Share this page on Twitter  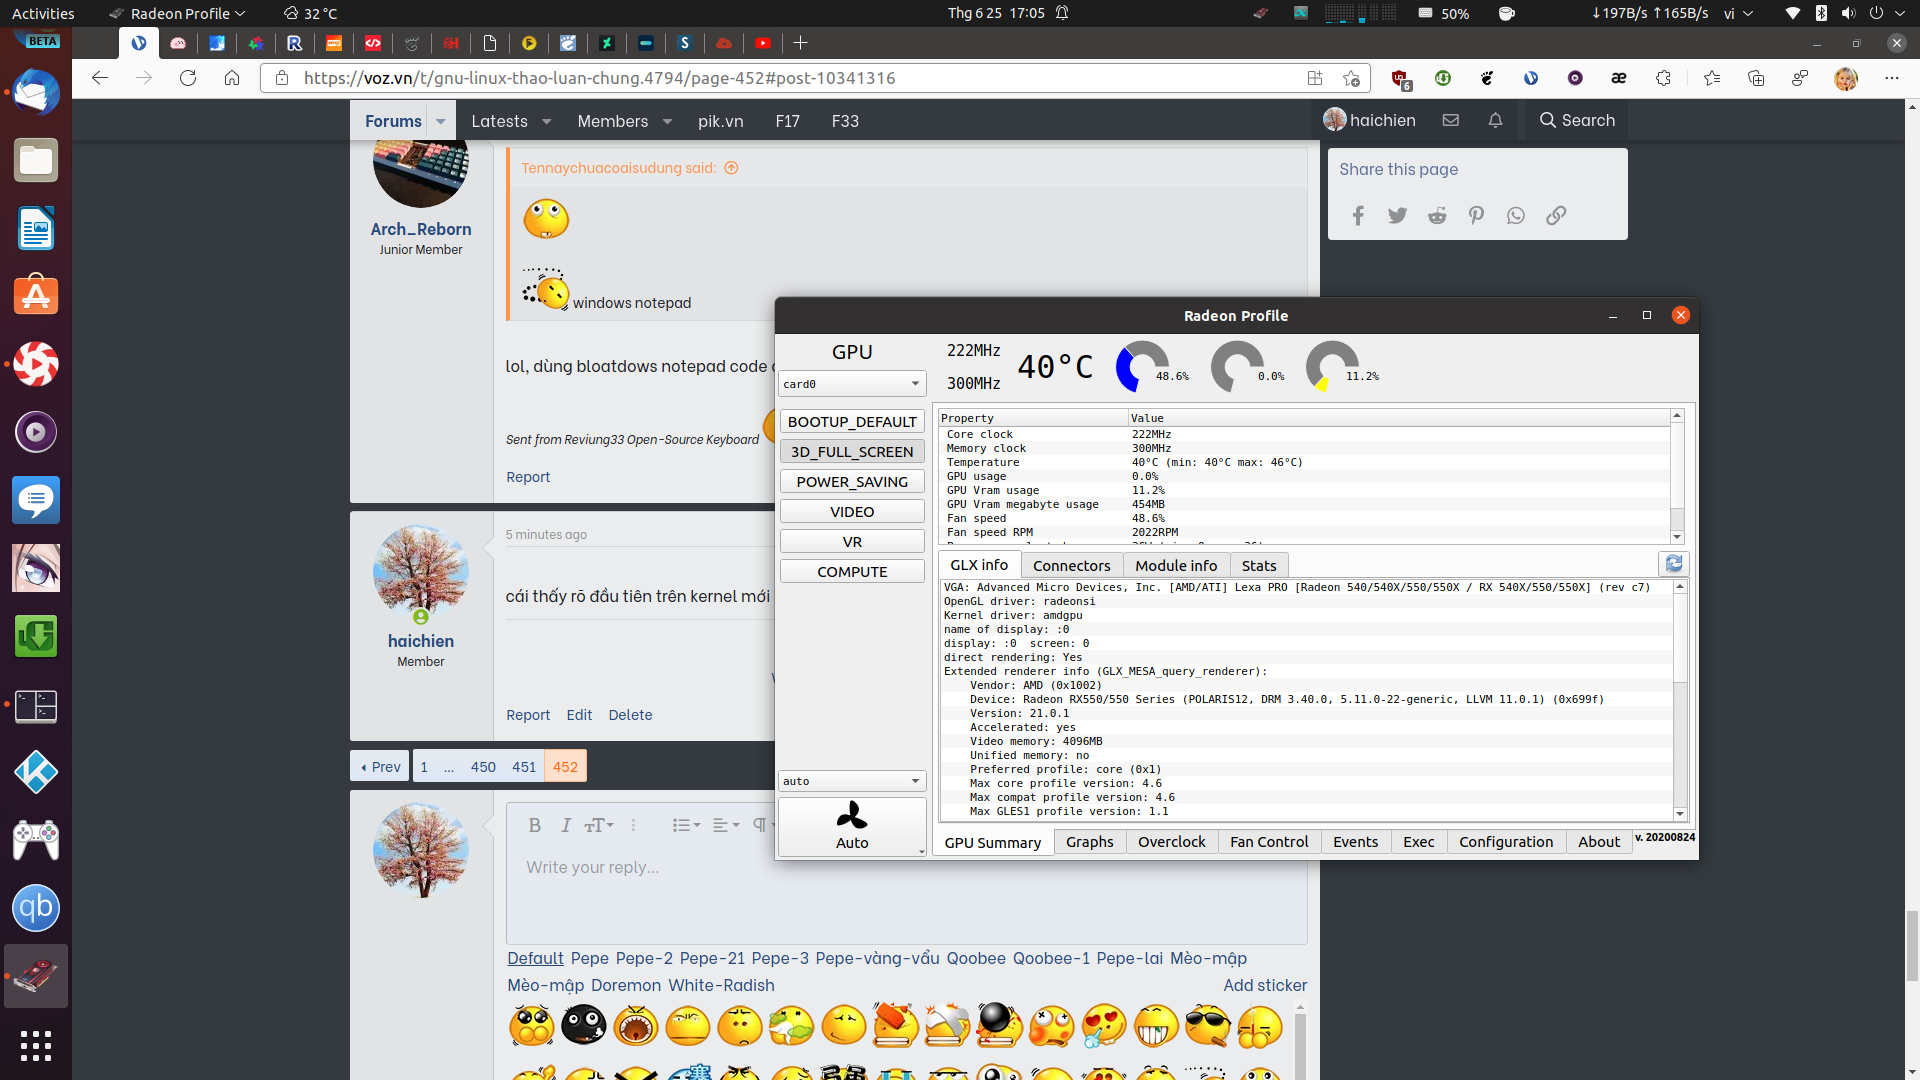coord(1397,216)
